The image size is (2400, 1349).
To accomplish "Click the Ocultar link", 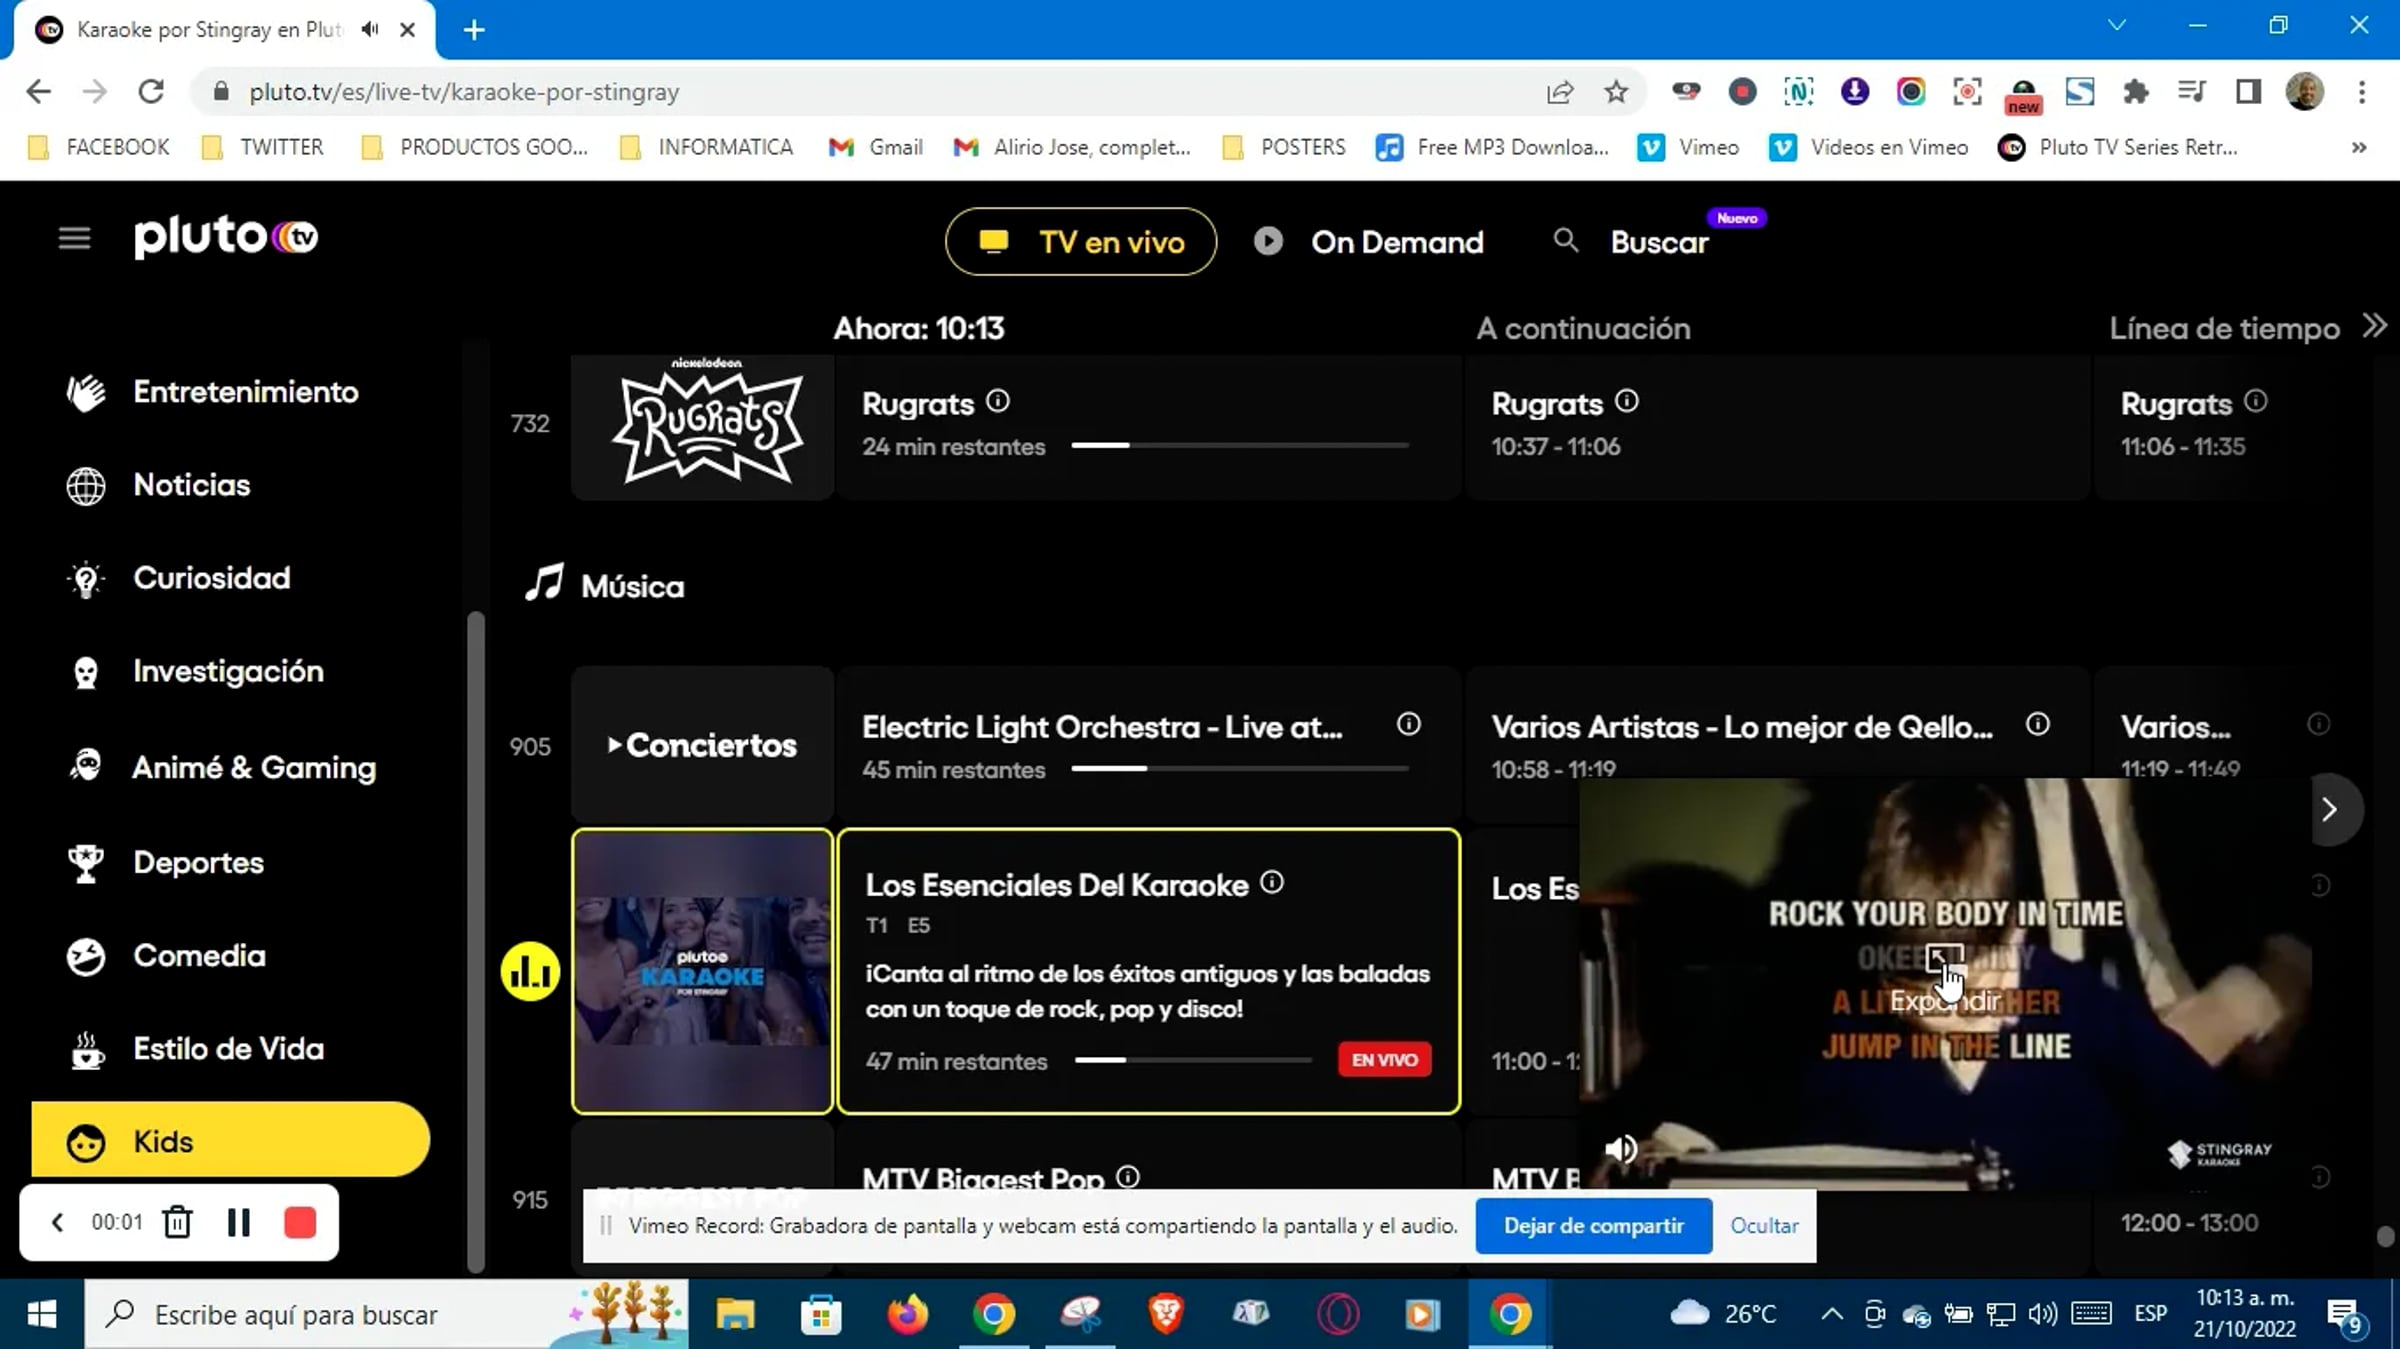I will 1764,1225.
